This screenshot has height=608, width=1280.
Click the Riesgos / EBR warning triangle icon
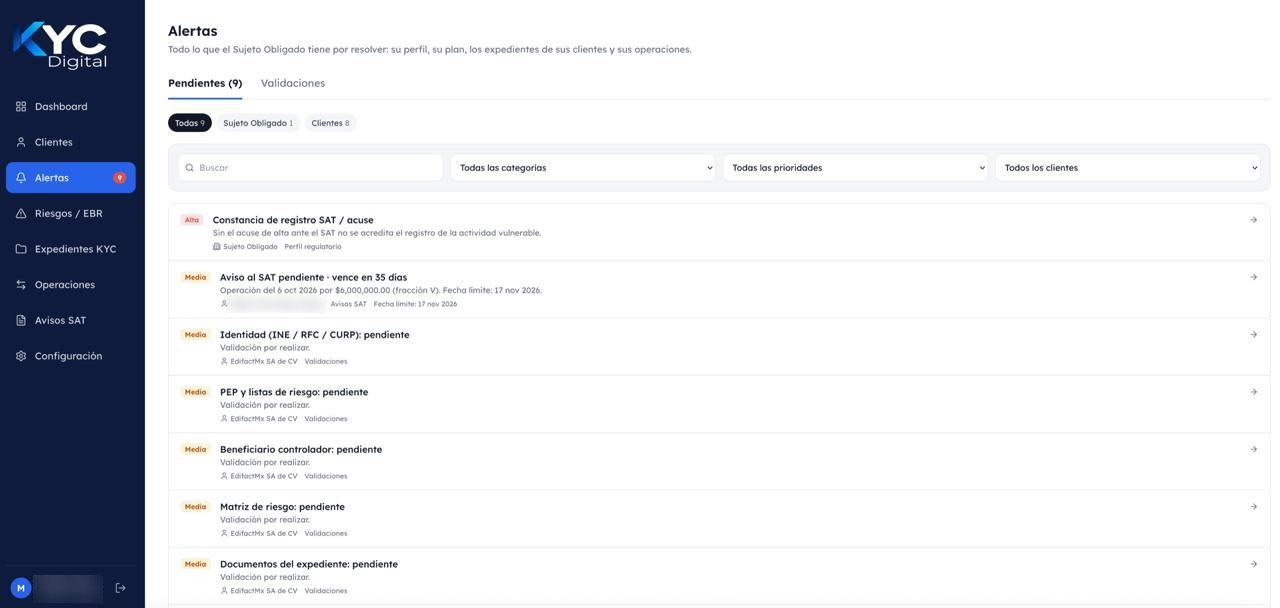click(21, 213)
